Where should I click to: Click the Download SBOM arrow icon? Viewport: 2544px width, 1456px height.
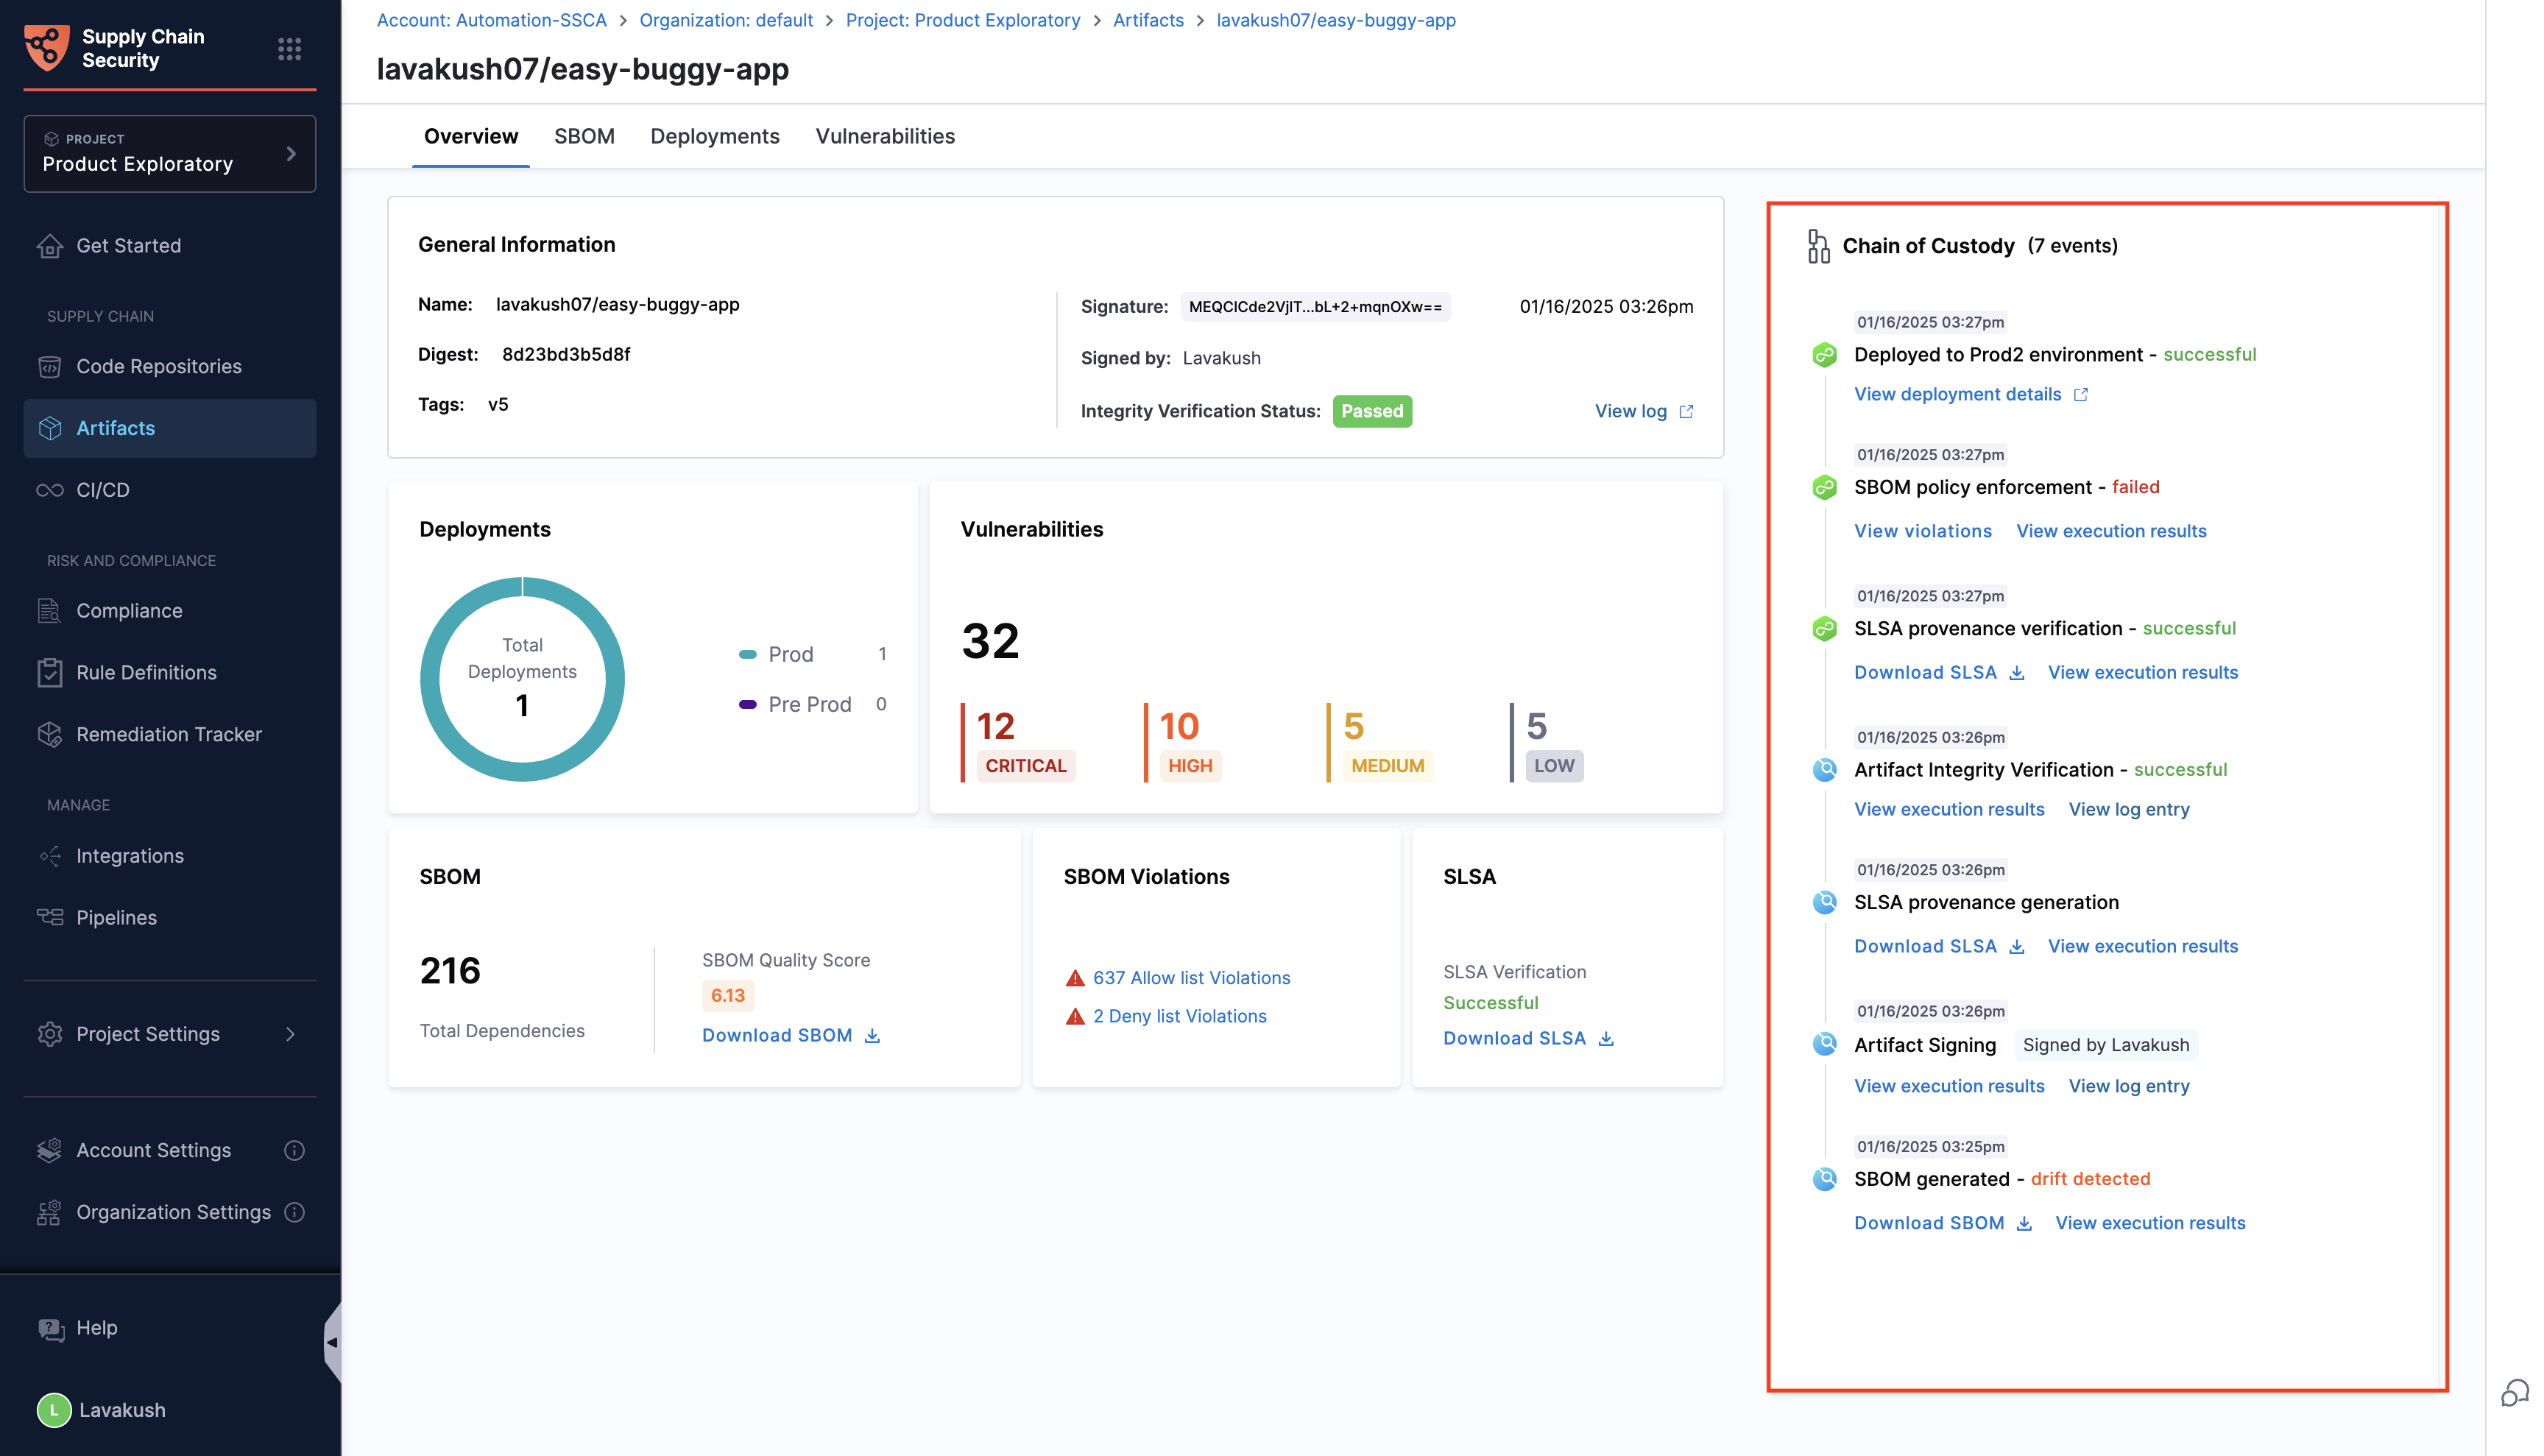coord(872,1036)
